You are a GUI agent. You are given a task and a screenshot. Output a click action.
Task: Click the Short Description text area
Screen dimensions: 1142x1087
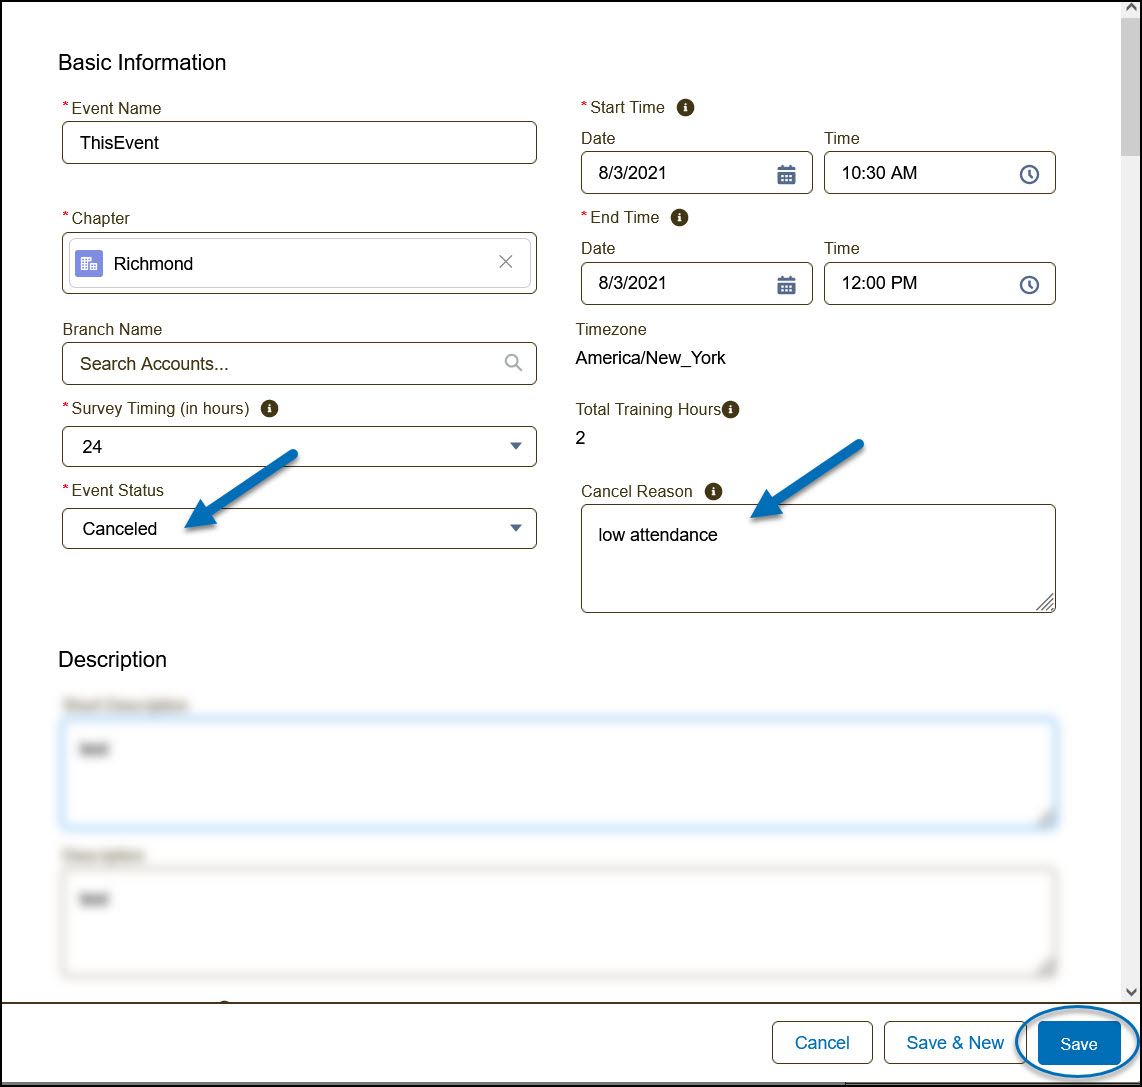tap(558, 773)
